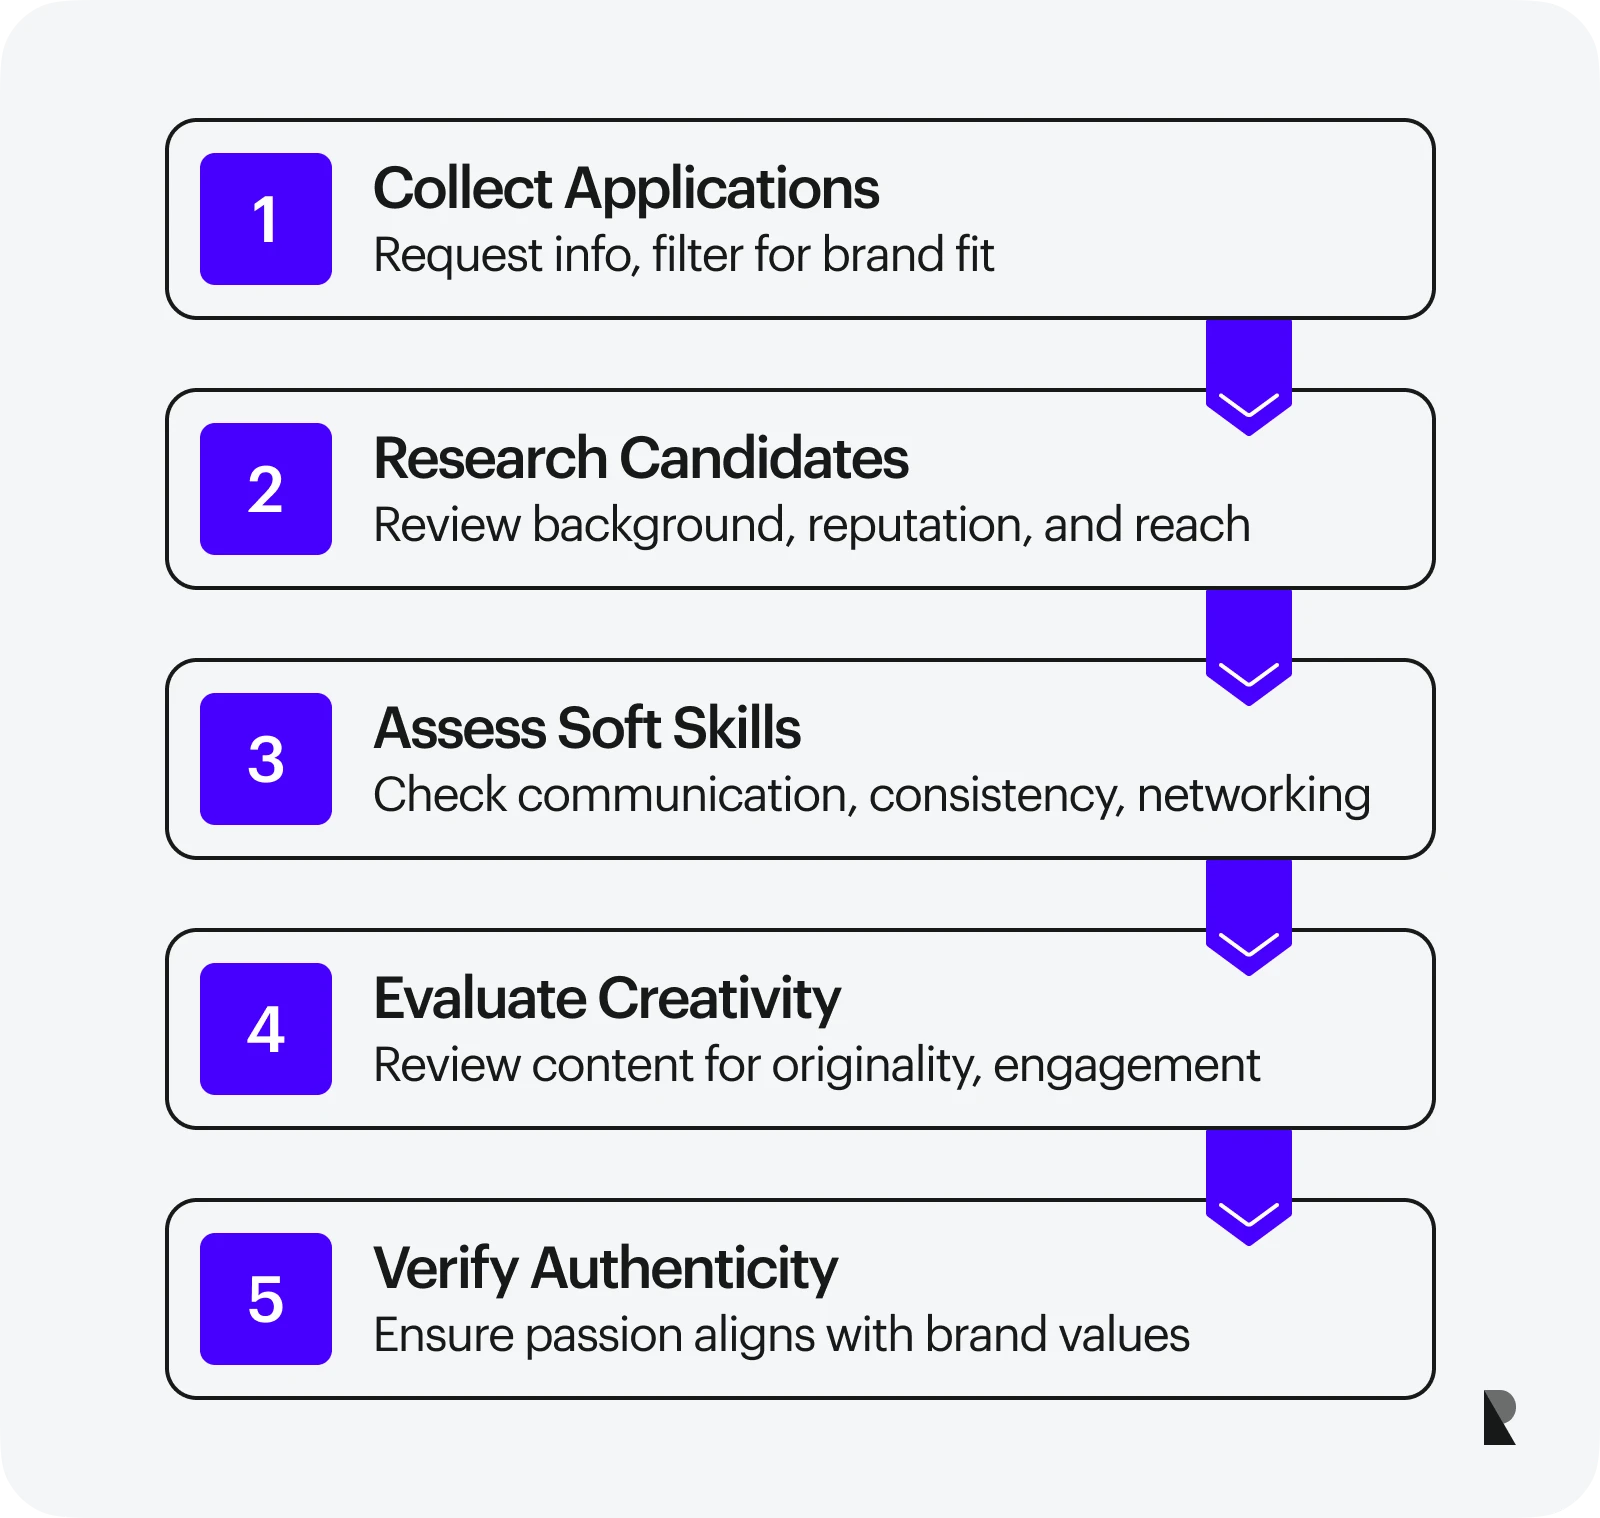Select the purple number 3 badge
The height and width of the screenshot is (1518, 1600).
click(265, 759)
